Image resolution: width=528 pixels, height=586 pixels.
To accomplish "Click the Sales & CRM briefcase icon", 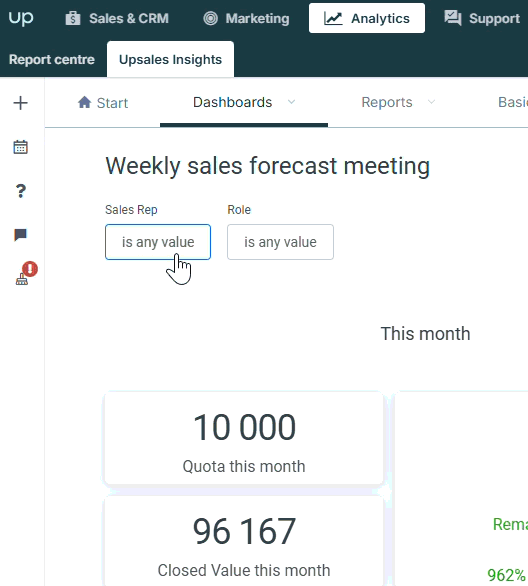I will pos(73,18).
